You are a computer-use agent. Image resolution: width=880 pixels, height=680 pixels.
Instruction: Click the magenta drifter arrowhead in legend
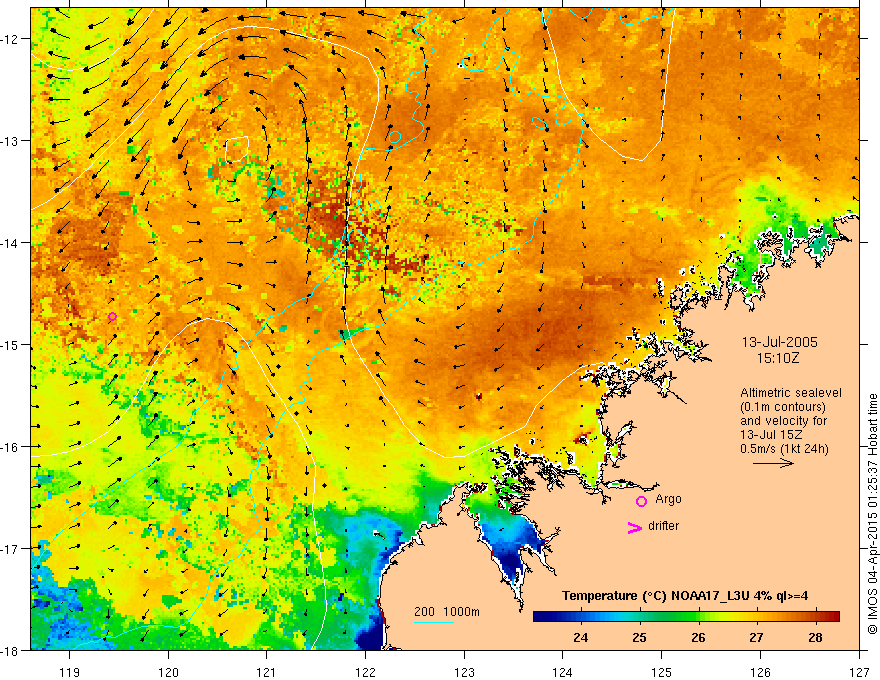click(634, 527)
